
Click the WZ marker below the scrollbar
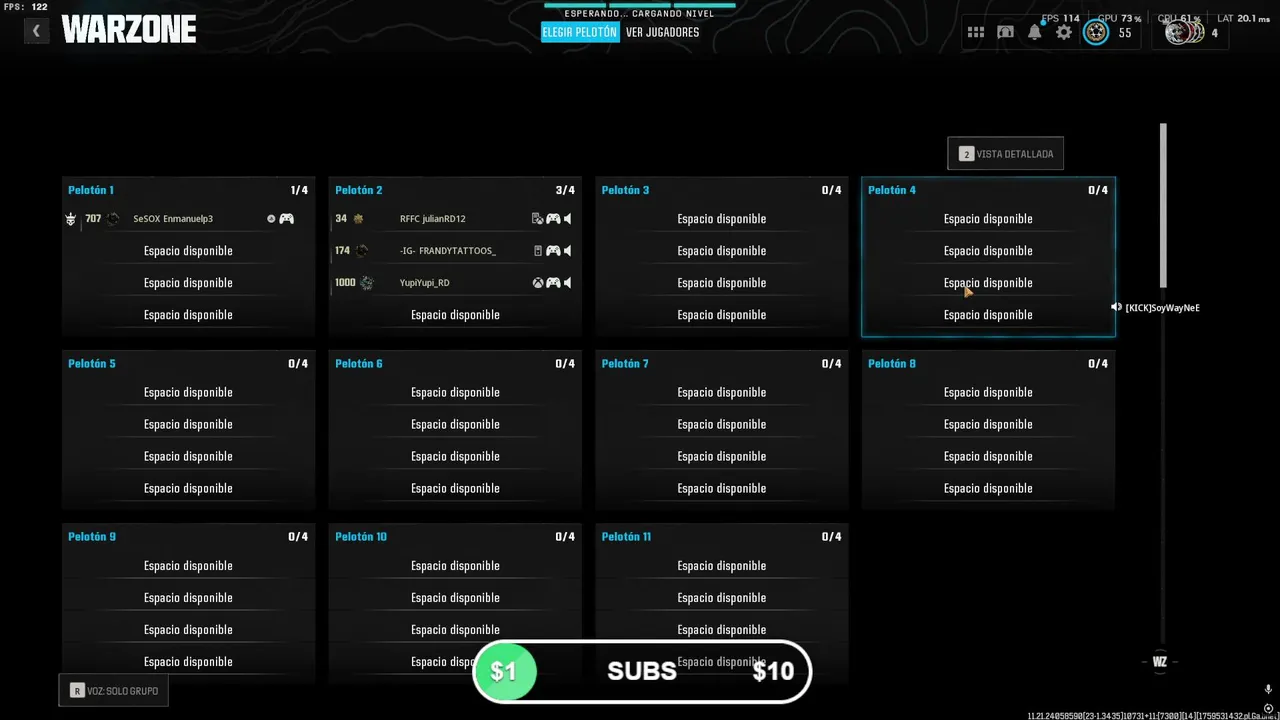pyautogui.click(x=1160, y=662)
